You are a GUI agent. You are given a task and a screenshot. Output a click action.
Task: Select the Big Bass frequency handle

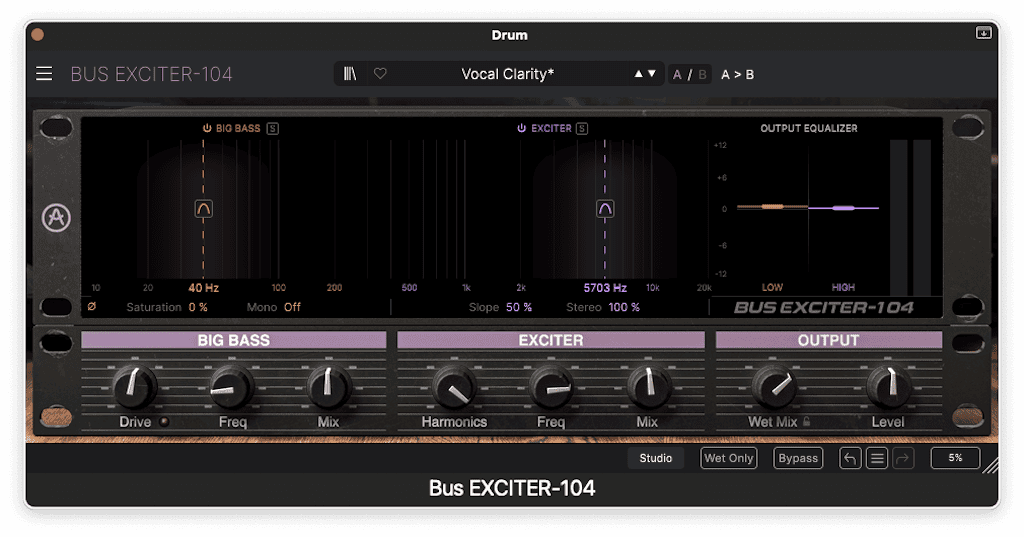tap(204, 209)
